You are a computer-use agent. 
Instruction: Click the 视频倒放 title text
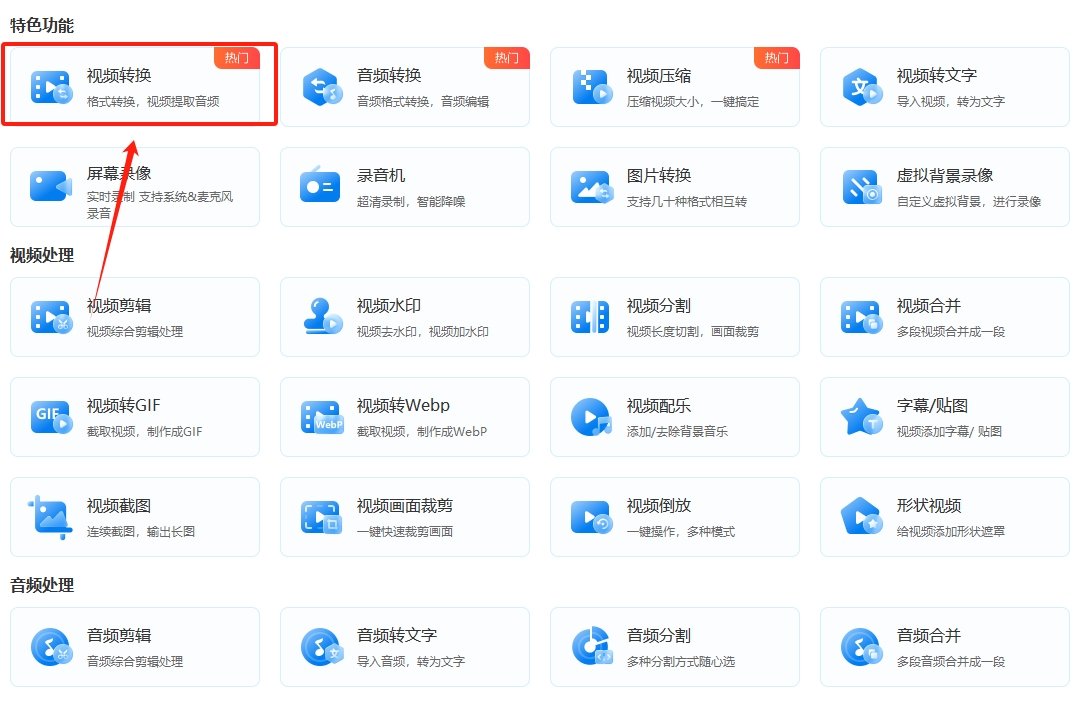[659, 506]
